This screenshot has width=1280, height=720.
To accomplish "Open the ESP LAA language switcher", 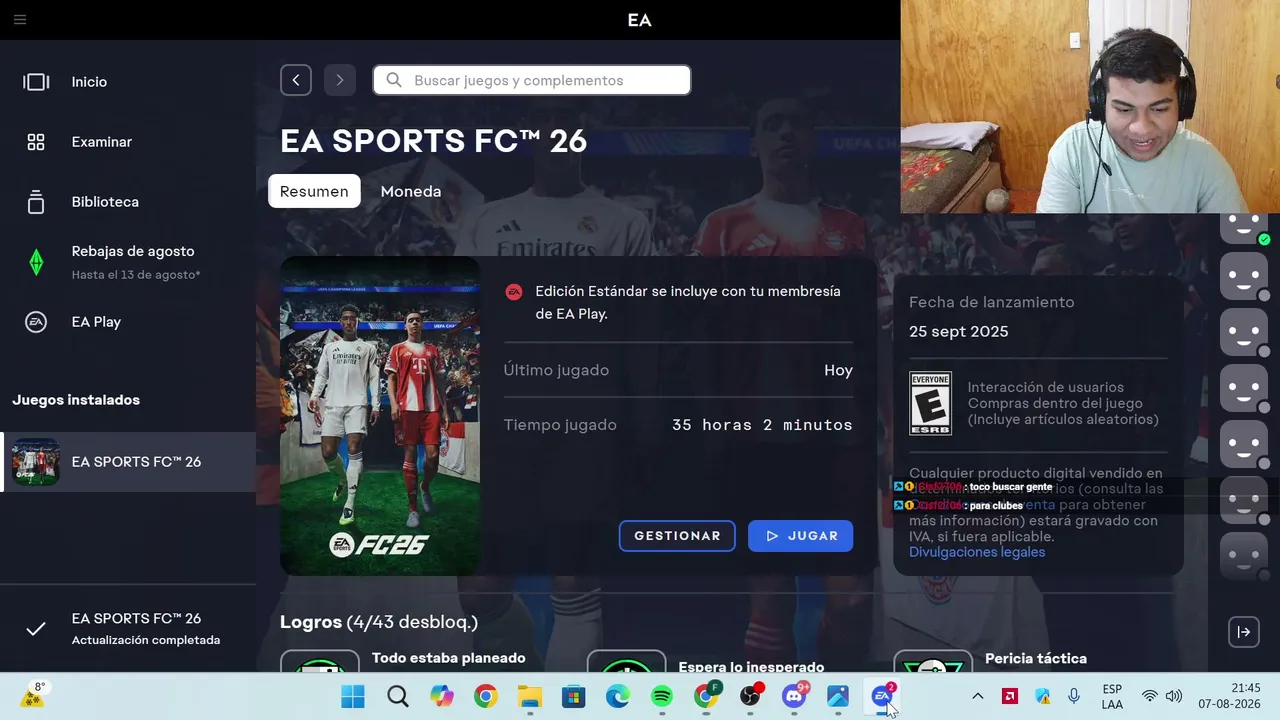I will tap(1112, 696).
